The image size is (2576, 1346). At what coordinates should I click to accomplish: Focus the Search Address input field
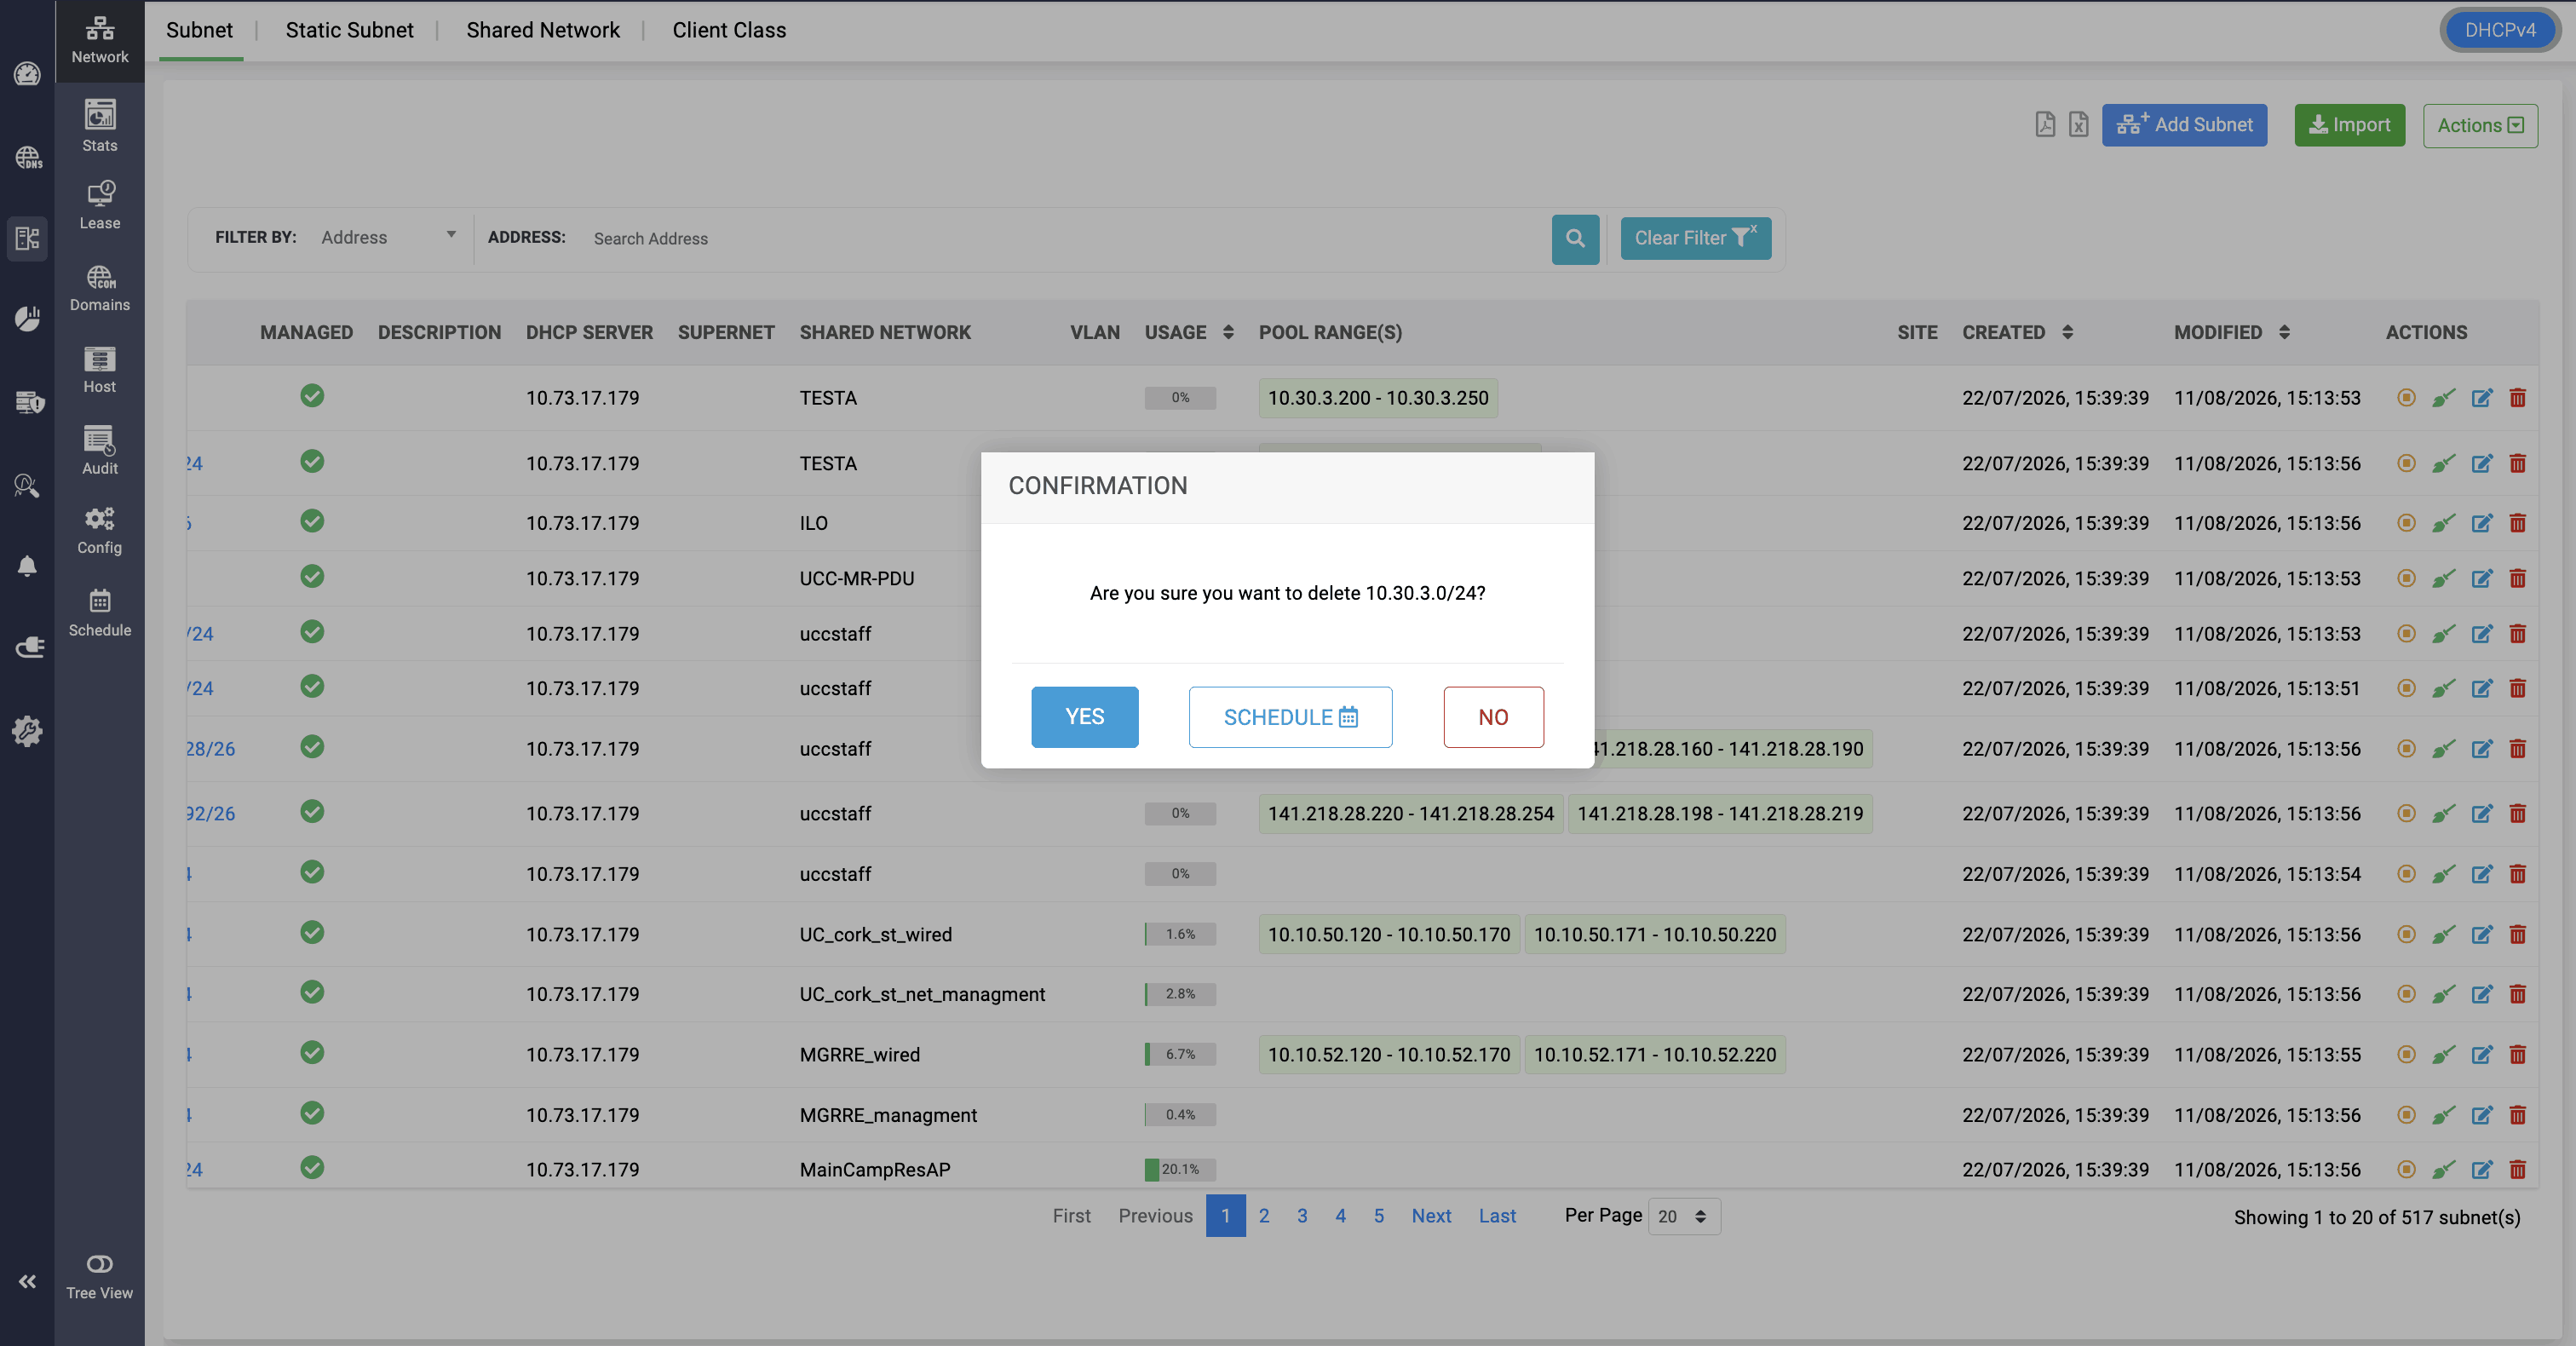(x=1063, y=239)
